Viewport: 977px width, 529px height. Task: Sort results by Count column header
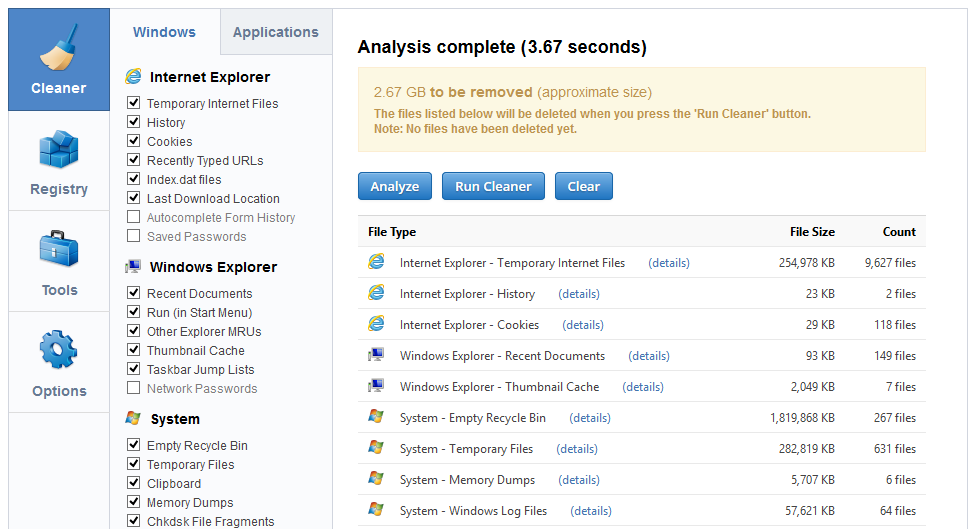click(x=899, y=232)
